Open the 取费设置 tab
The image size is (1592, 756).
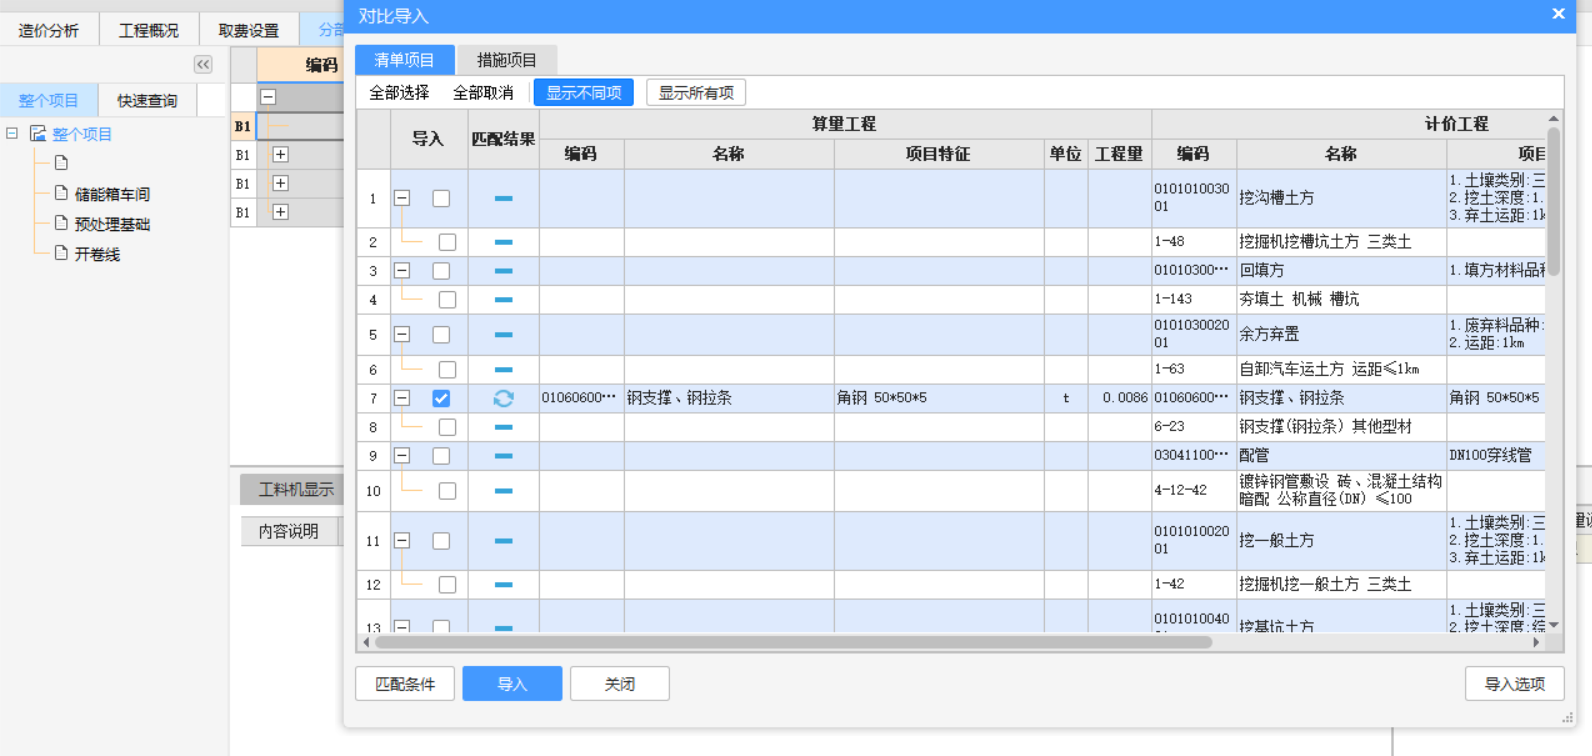click(x=248, y=30)
